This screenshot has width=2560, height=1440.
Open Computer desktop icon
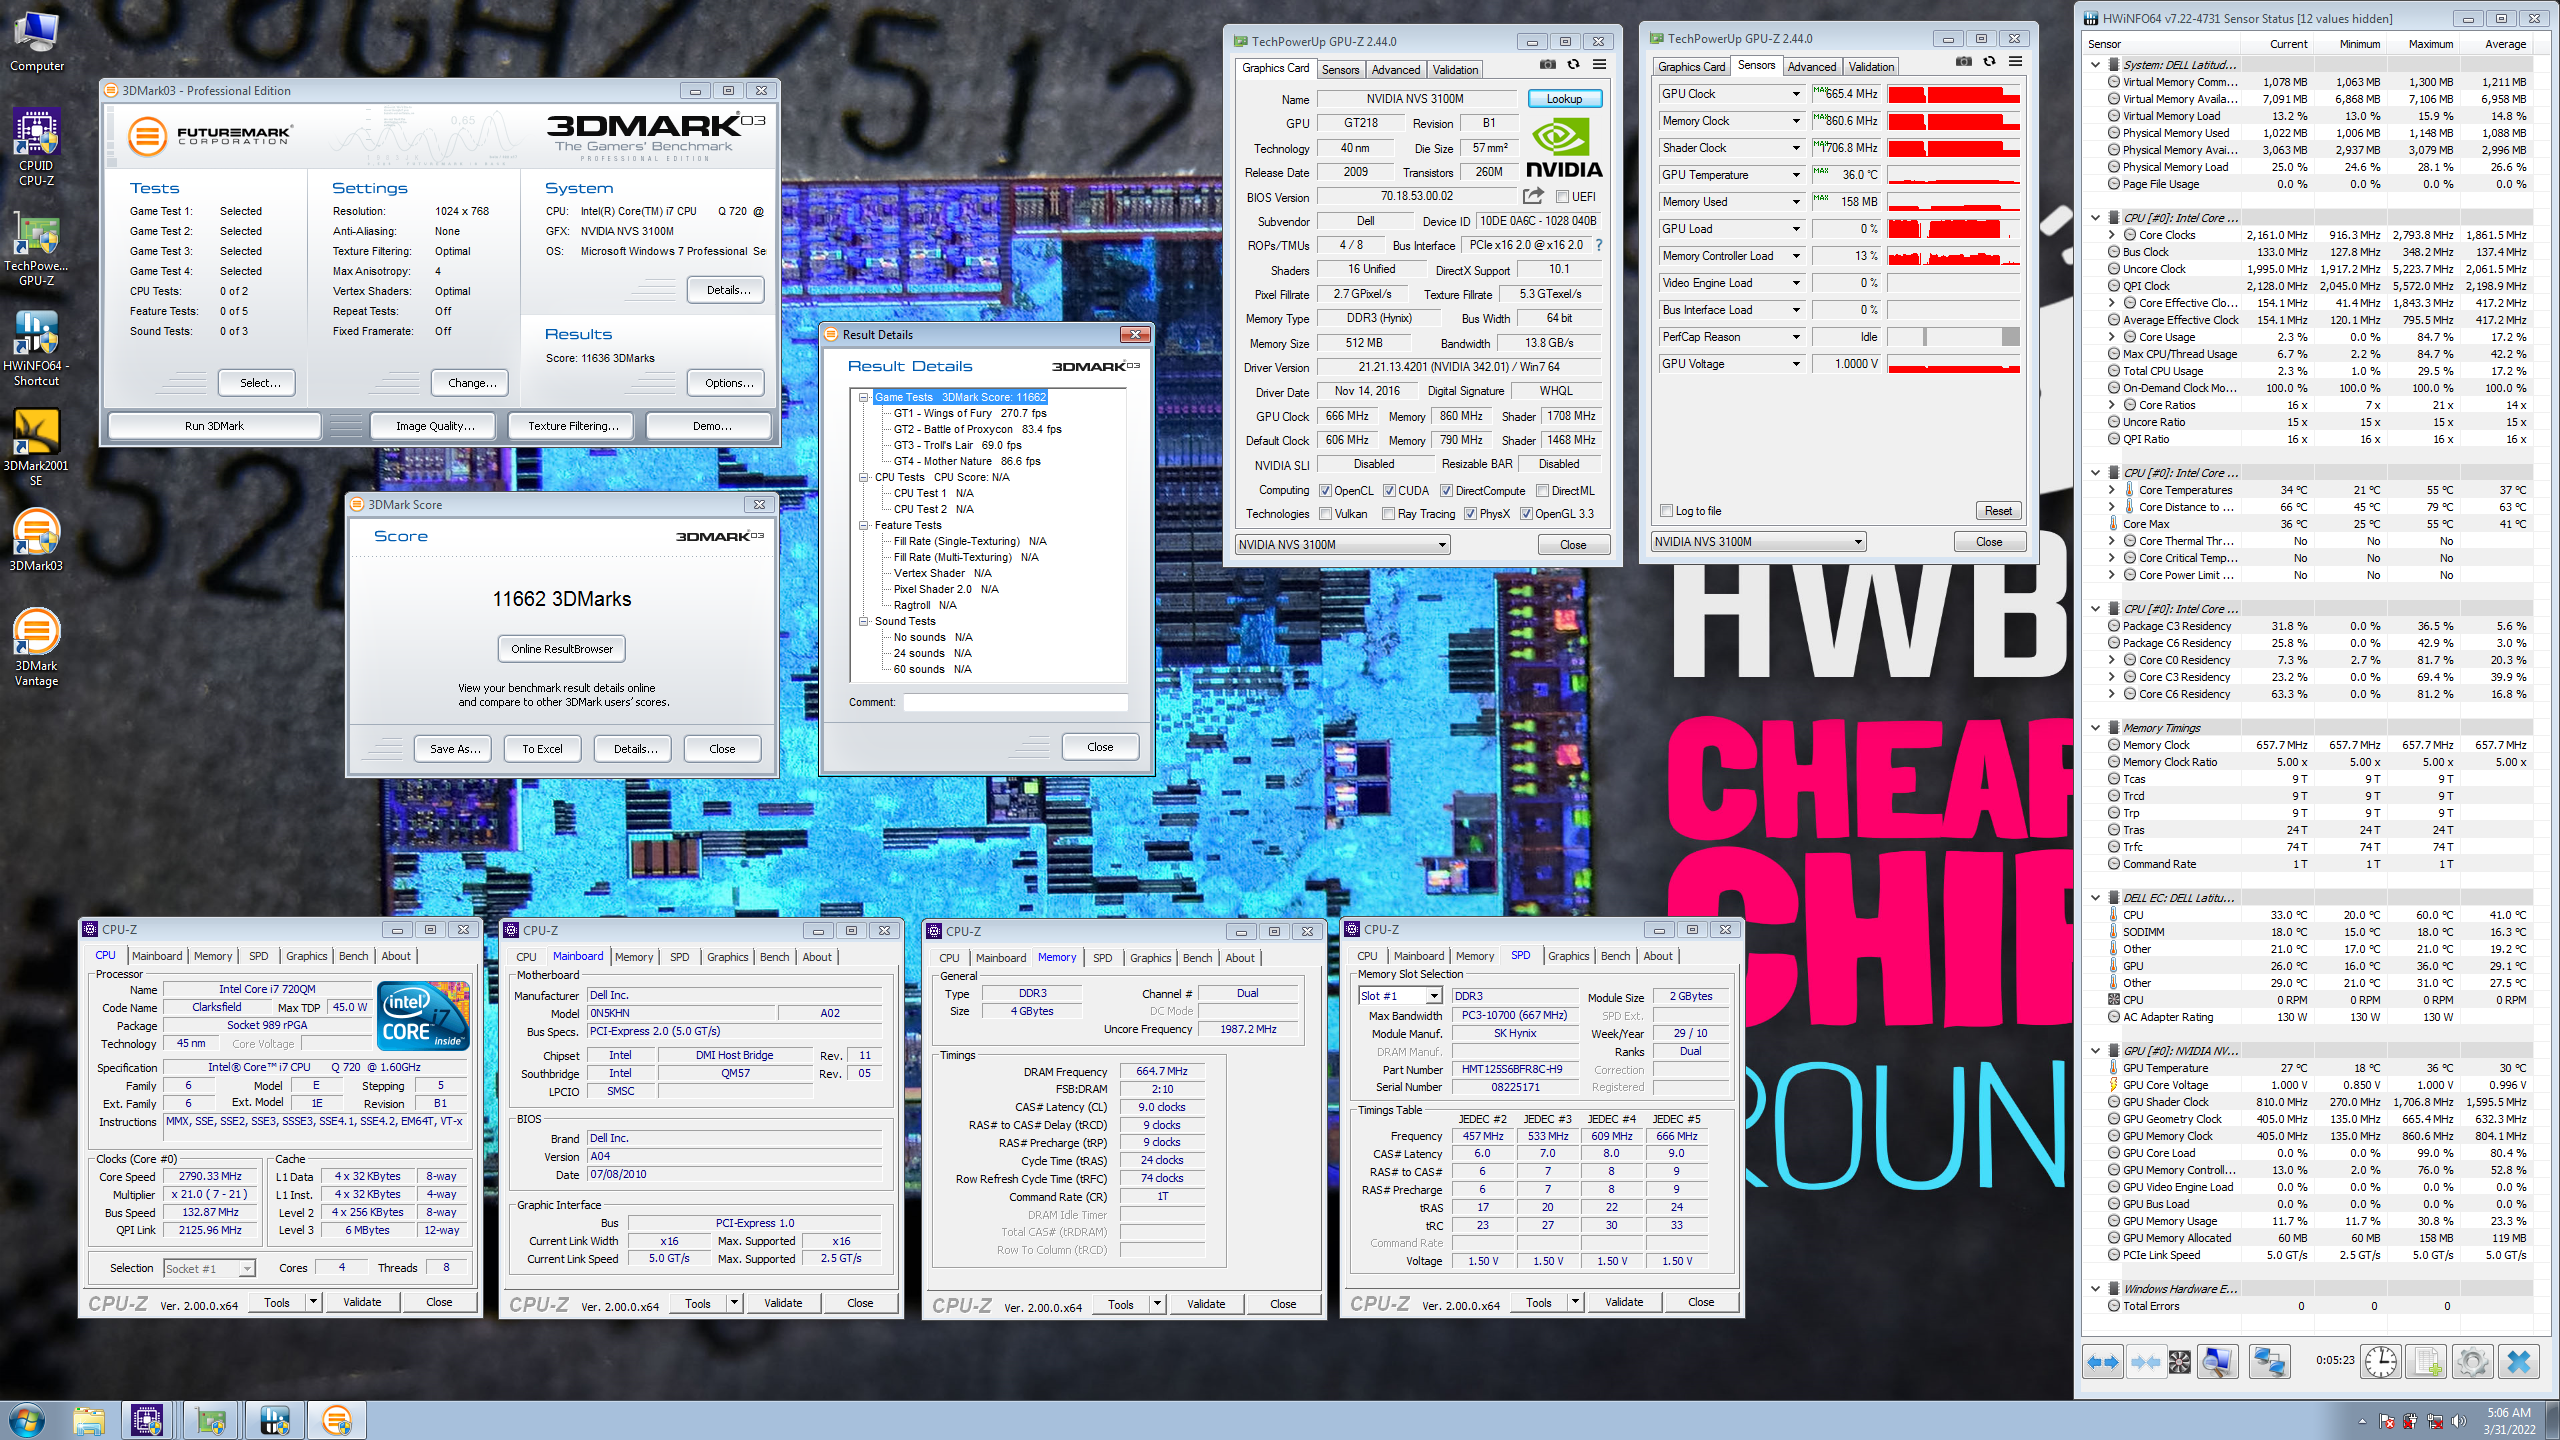coord(36,42)
